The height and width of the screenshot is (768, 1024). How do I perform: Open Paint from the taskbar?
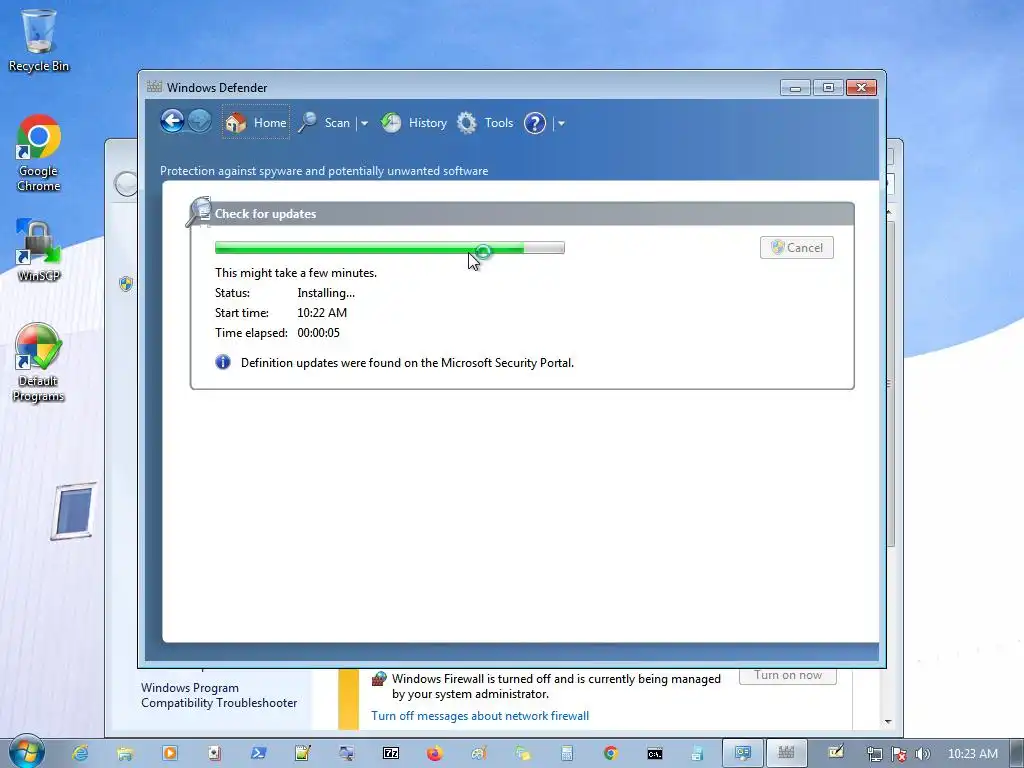(x=479, y=753)
